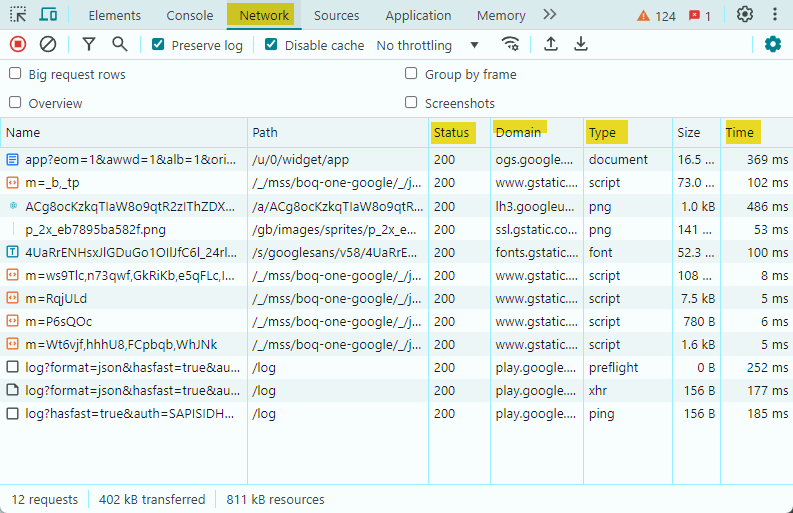The width and height of the screenshot is (793, 513).
Task: Switch to the Console tab
Action: (x=189, y=15)
